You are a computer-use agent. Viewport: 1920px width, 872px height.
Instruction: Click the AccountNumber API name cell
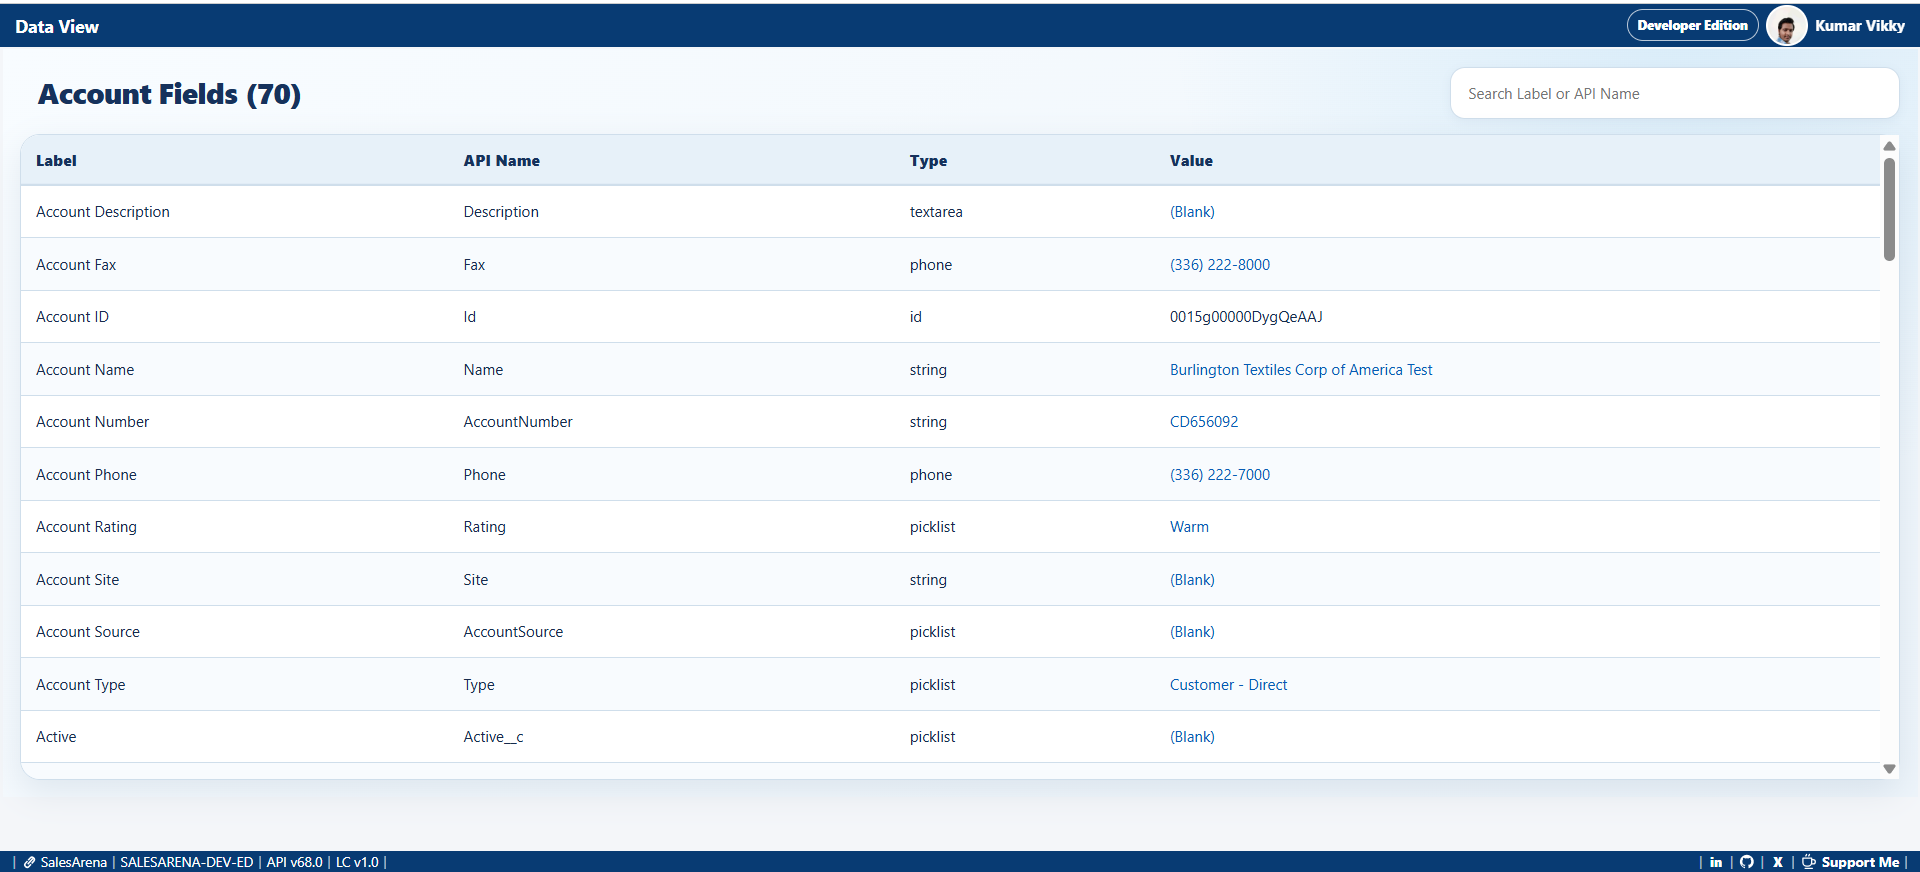[x=518, y=422]
